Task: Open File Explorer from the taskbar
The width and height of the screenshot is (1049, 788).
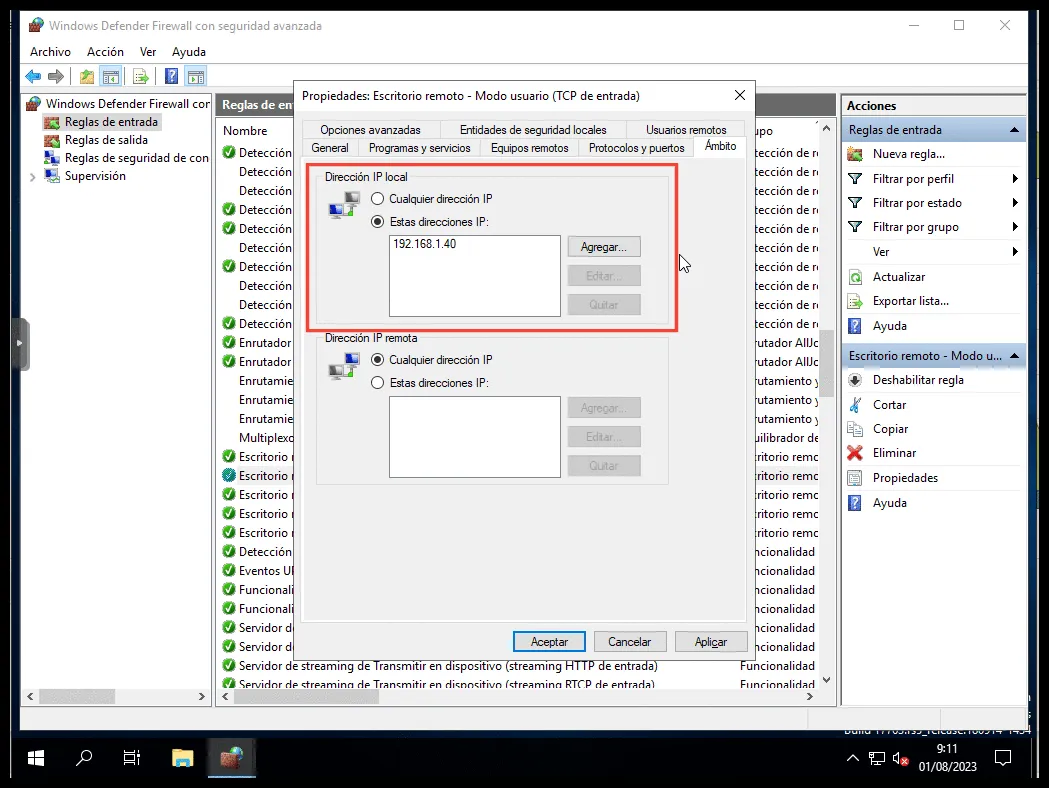Action: pyautogui.click(x=182, y=758)
